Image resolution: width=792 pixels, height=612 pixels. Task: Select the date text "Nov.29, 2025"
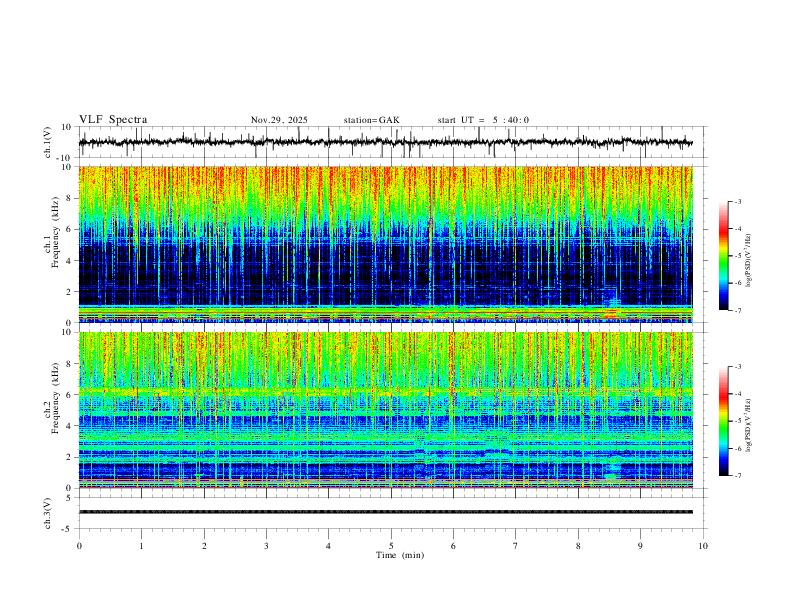[279, 120]
